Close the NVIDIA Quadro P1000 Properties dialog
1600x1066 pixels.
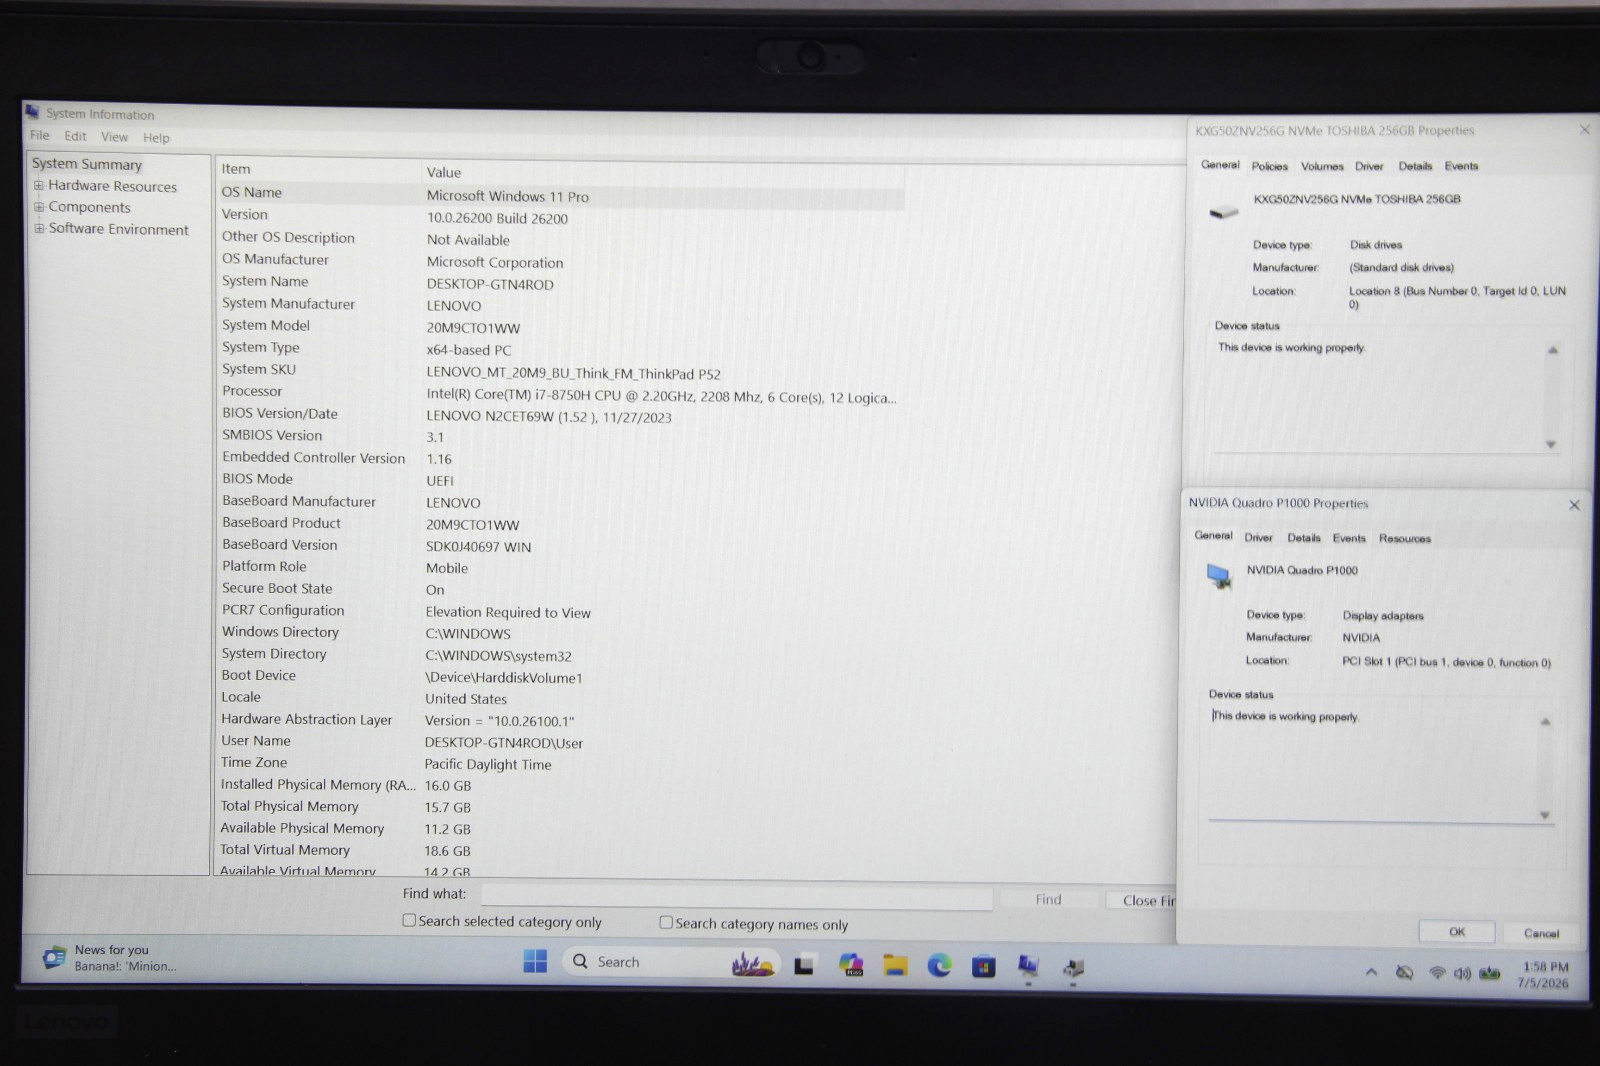tap(1574, 505)
